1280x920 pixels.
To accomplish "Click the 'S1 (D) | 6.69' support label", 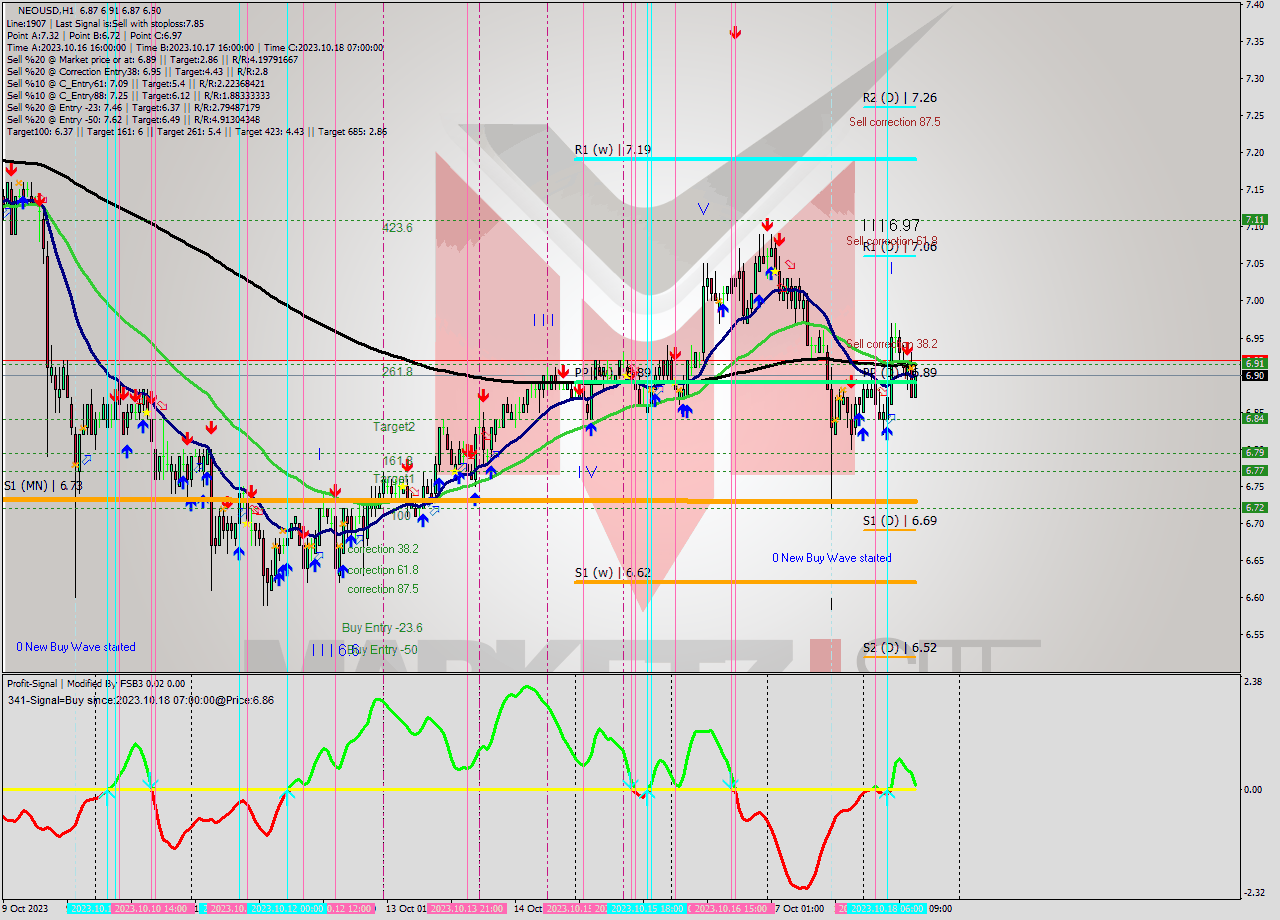I will tap(900, 521).
